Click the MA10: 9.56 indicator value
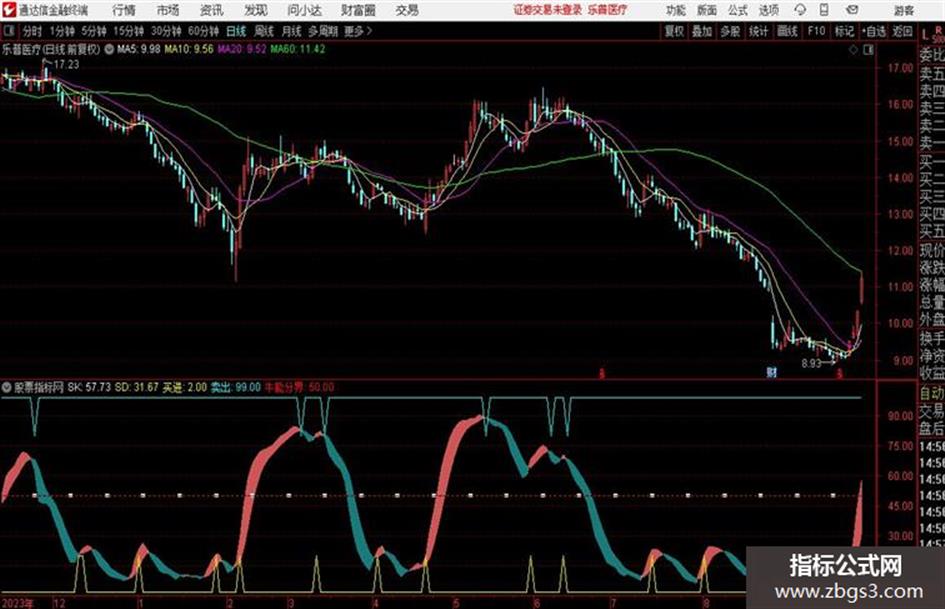 click(189, 49)
